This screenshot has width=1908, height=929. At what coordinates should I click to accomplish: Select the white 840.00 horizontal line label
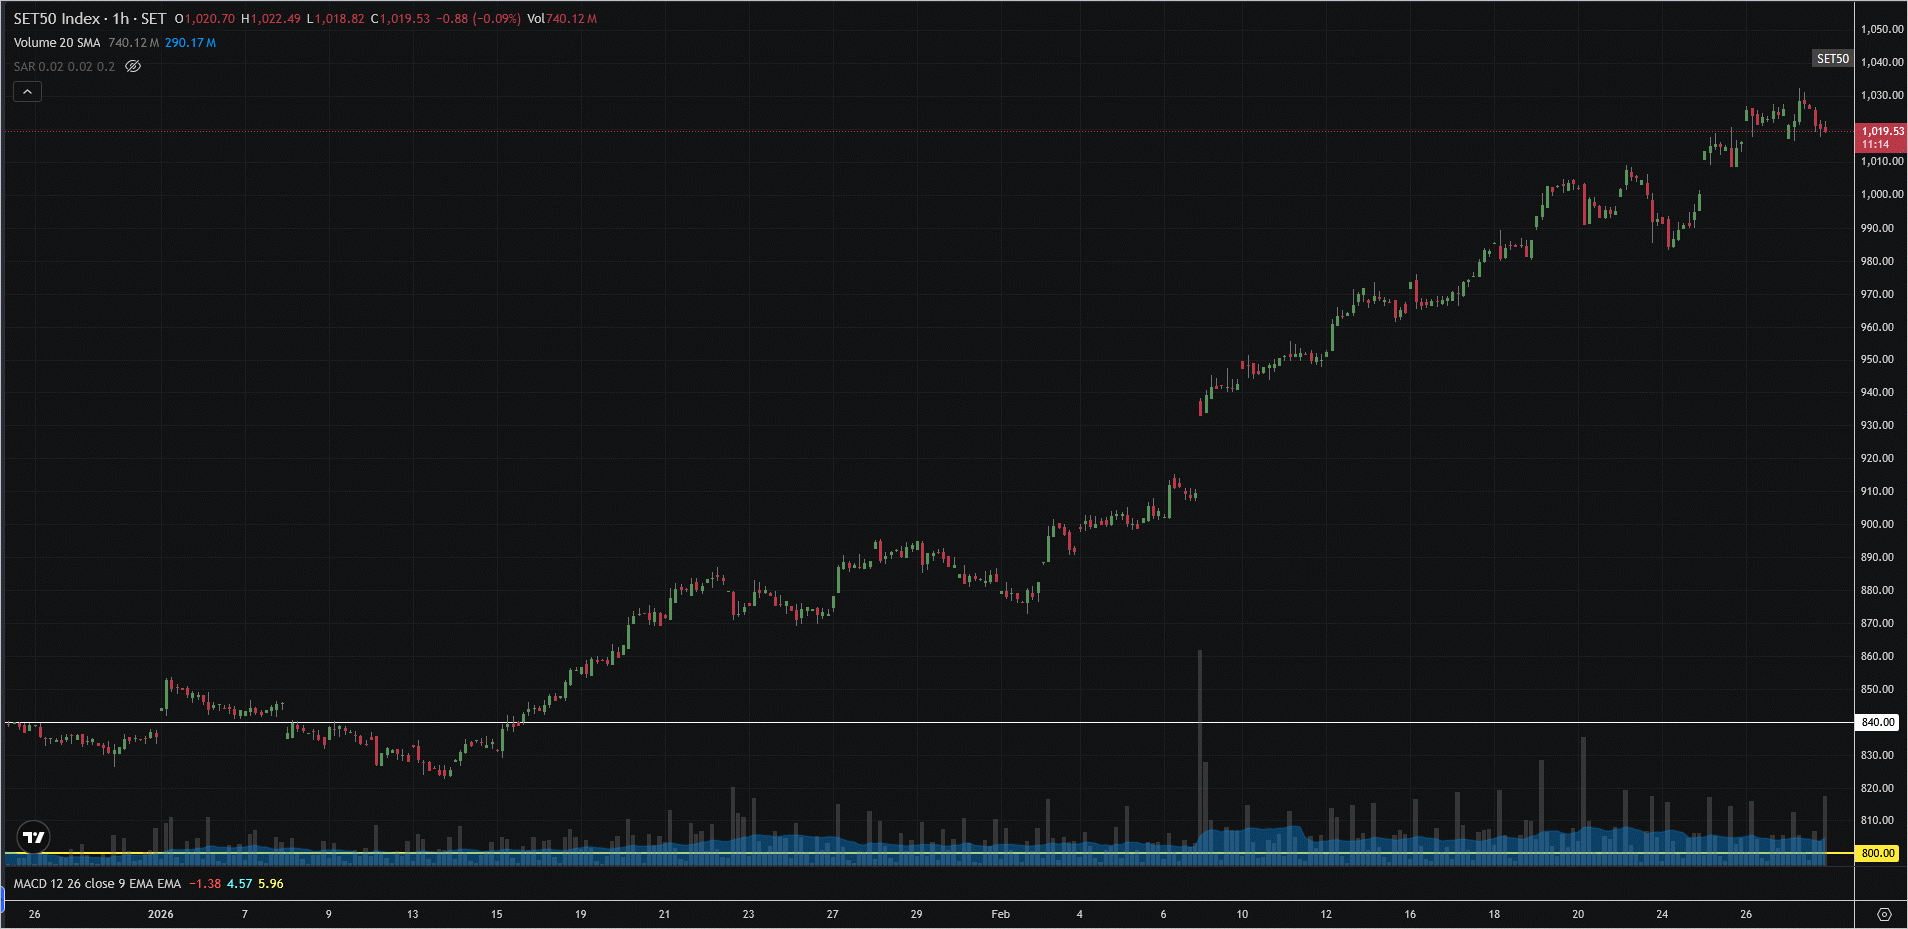click(1877, 722)
